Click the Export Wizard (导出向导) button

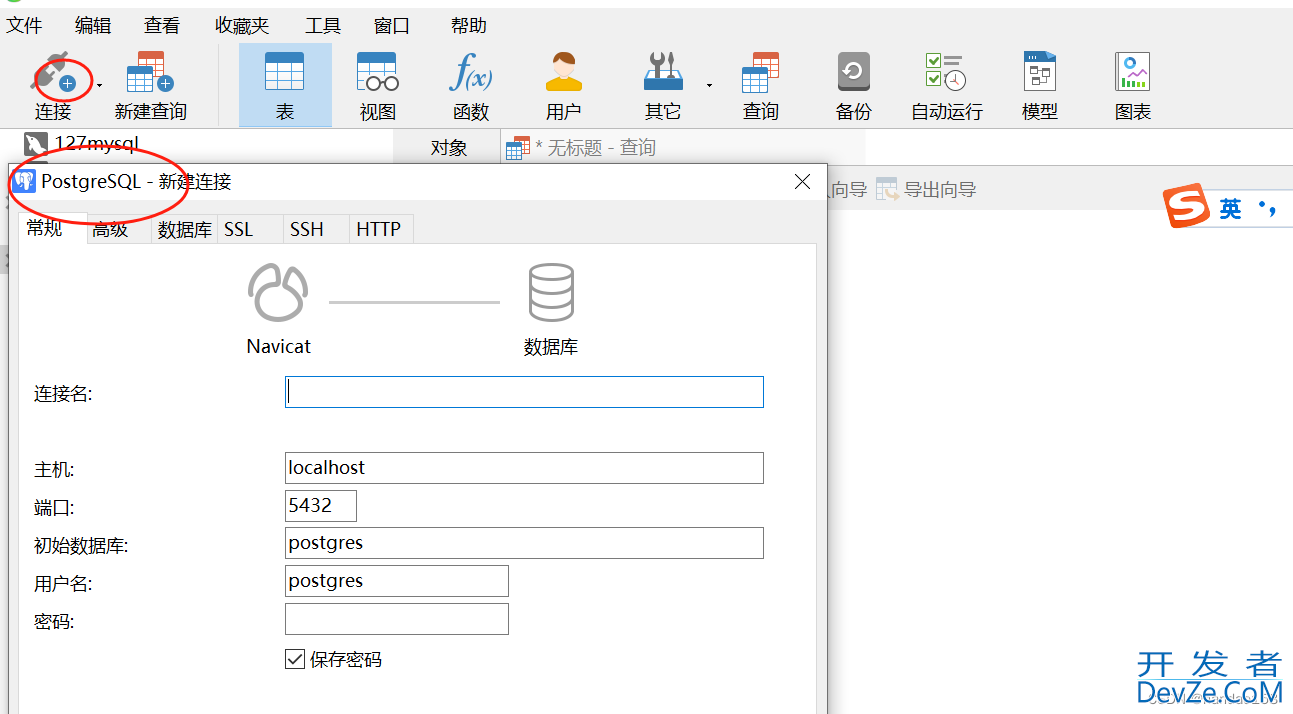(x=927, y=189)
